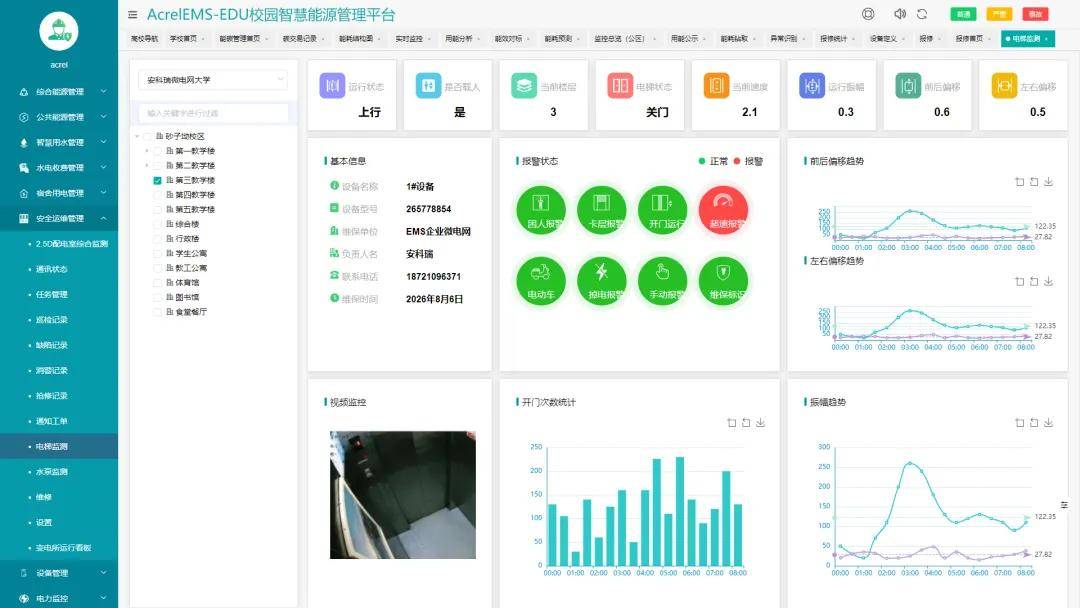1080x608 pixels.
Task: Click the elevator video monitoring thumbnail
Action: (x=403, y=494)
